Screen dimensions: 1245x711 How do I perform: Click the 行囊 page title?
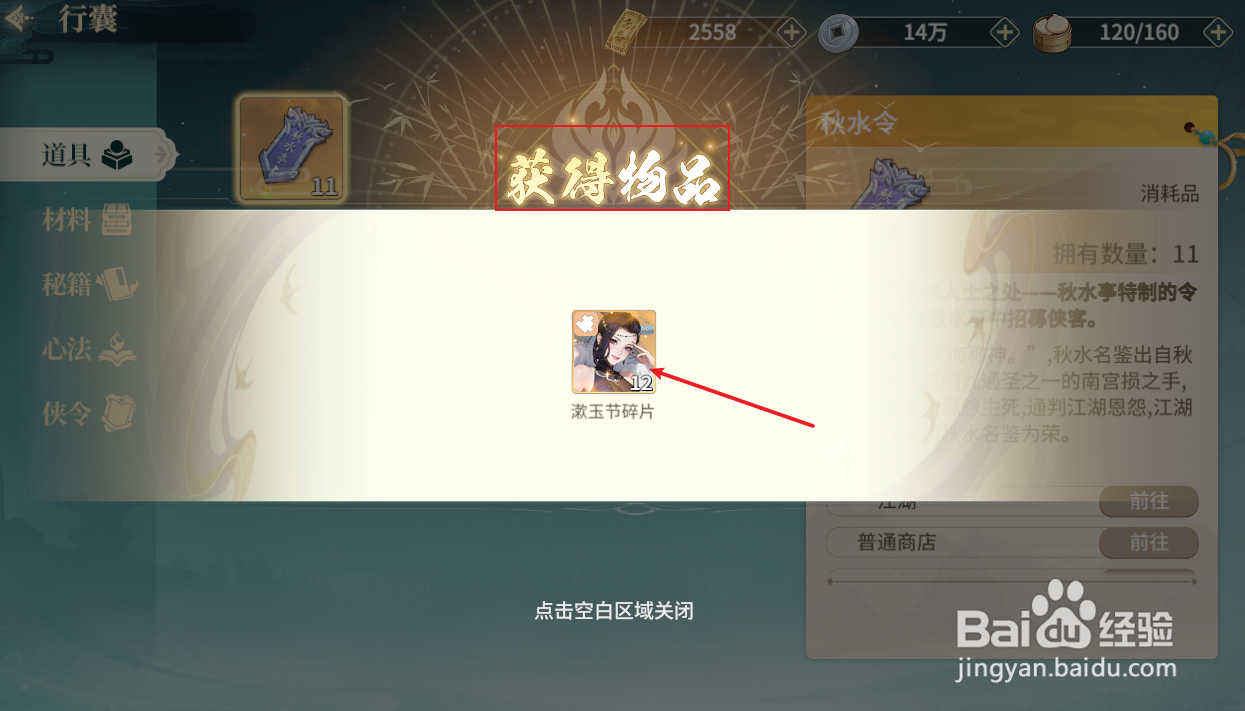point(88,19)
